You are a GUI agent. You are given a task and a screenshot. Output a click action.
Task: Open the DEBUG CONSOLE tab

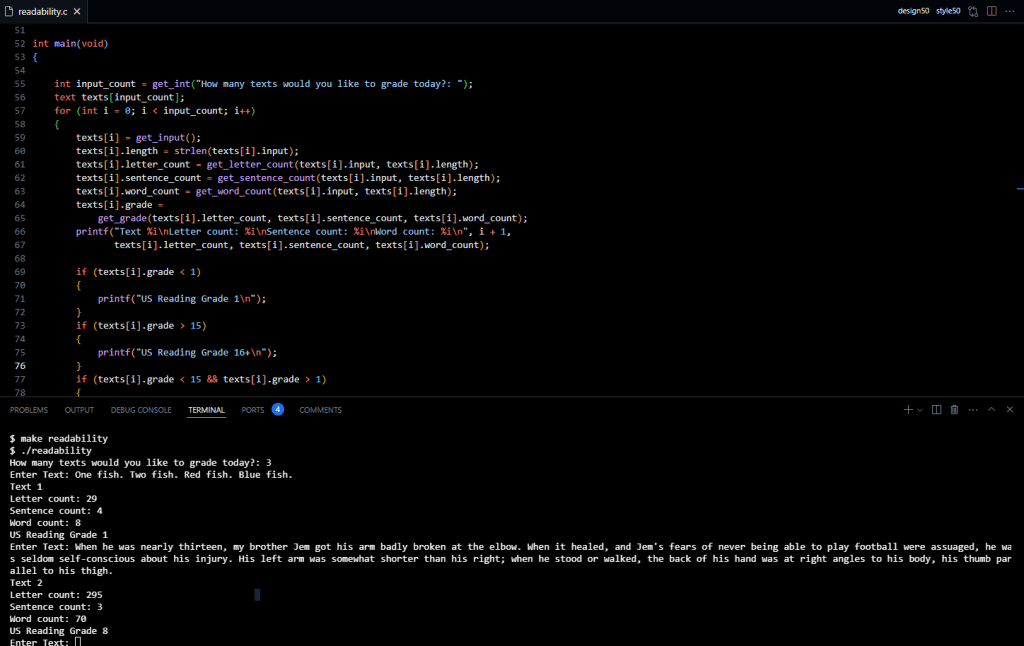[x=141, y=410]
